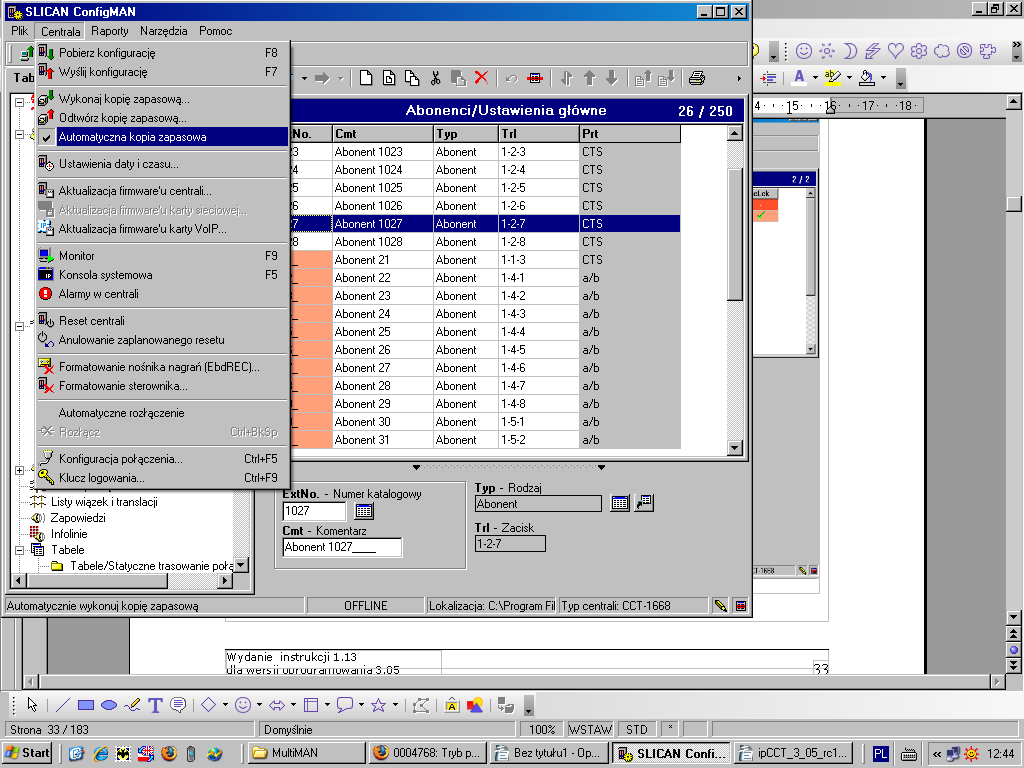Click the table picker icon beside ExtNo field
This screenshot has width=1024, height=768.
tap(364, 511)
